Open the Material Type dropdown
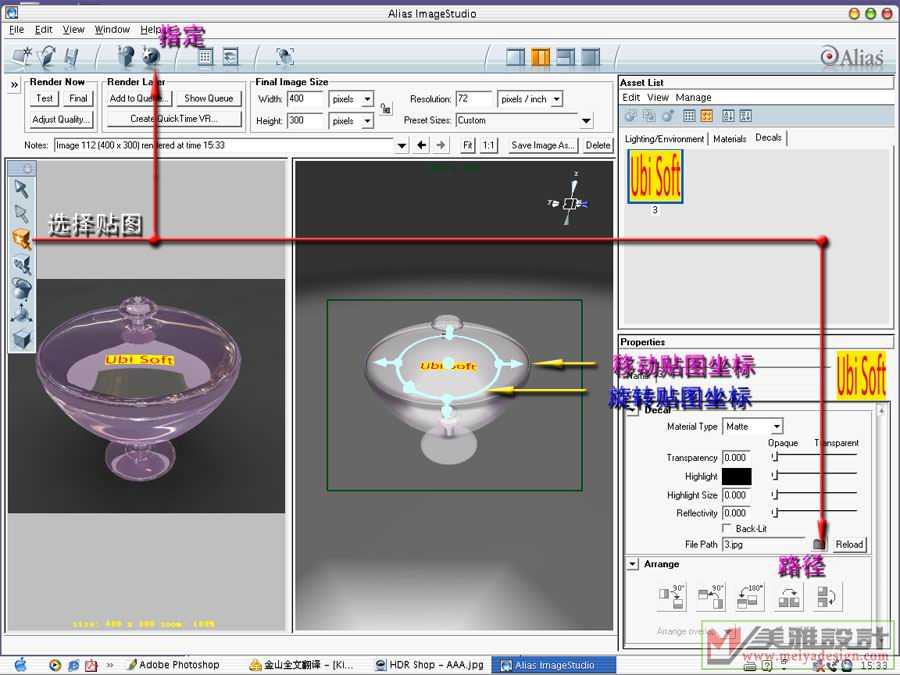This screenshot has width=900, height=675. pos(776,426)
